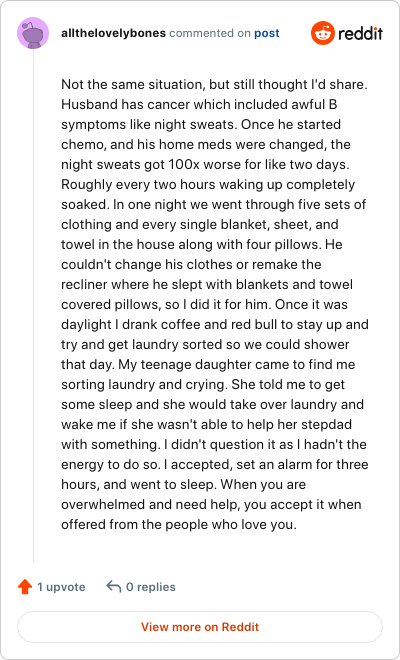Click the line starting "overwhelmed and need help"
Screen dimensions: 400x660
coord(211,504)
